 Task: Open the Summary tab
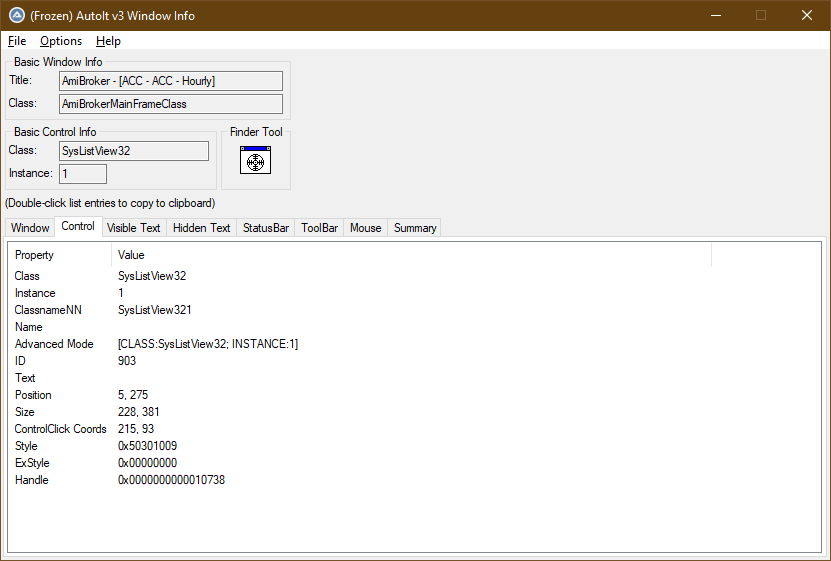tap(415, 228)
